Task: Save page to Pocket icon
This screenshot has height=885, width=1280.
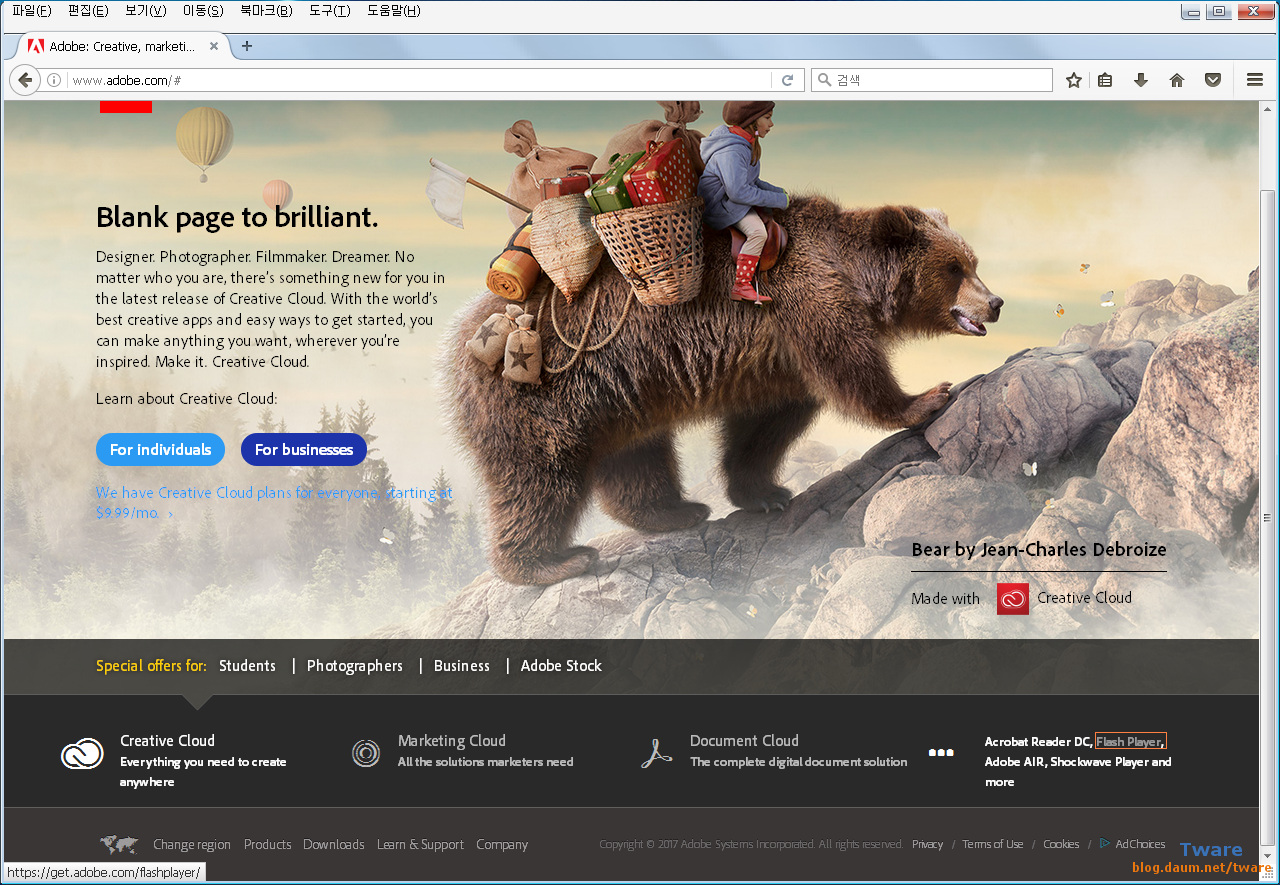Action: click(1213, 80)
